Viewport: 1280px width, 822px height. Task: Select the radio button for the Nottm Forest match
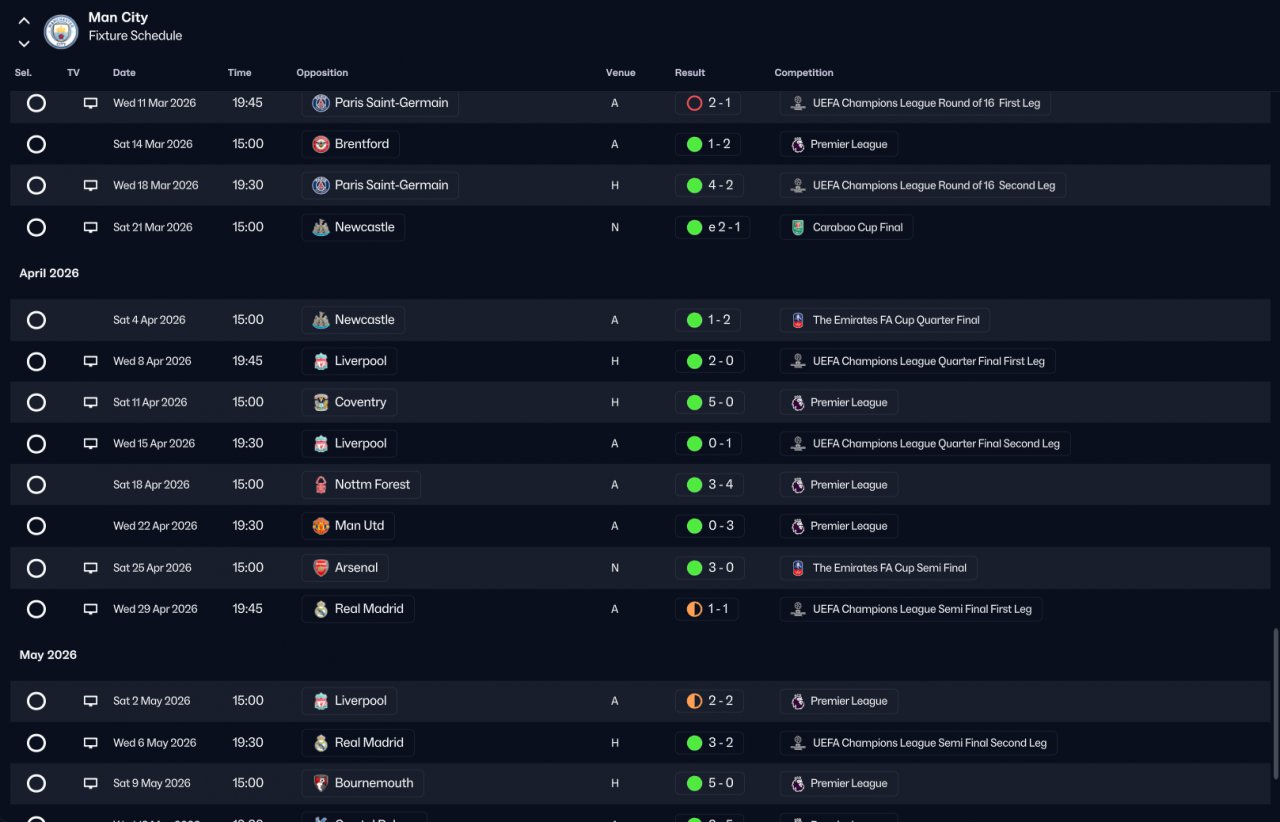36,485
